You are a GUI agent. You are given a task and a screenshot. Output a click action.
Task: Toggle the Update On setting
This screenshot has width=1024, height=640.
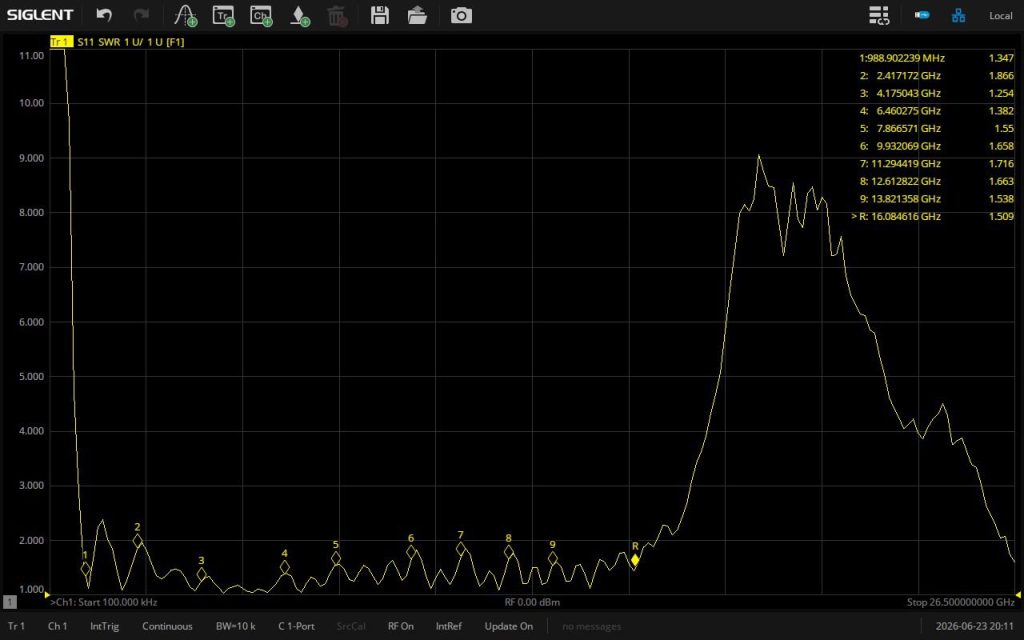[x=508, y=626]
